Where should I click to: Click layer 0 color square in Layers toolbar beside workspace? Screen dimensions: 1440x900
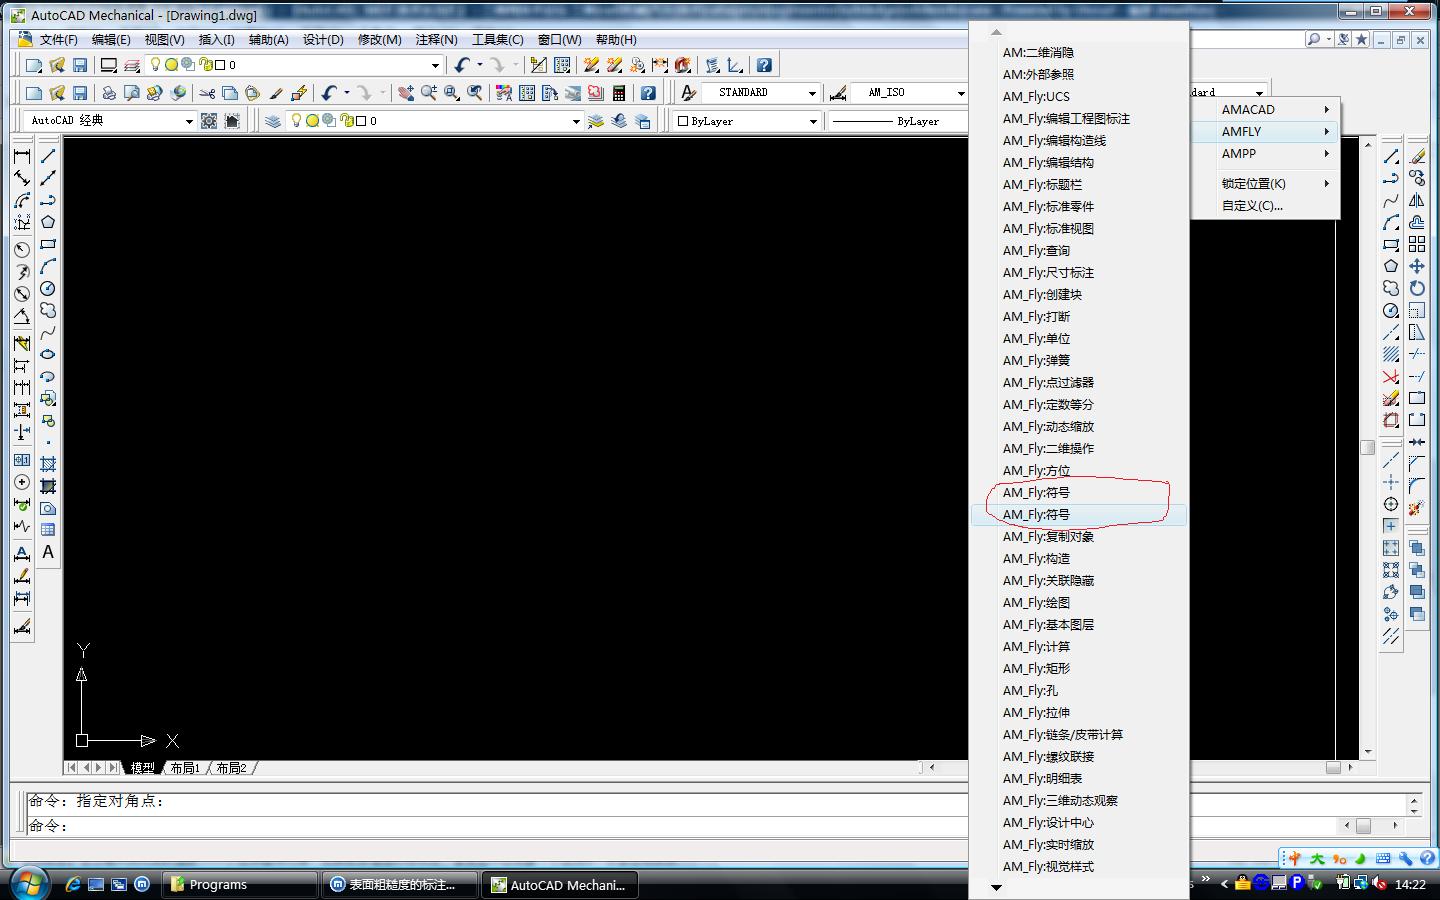point(361,121)
